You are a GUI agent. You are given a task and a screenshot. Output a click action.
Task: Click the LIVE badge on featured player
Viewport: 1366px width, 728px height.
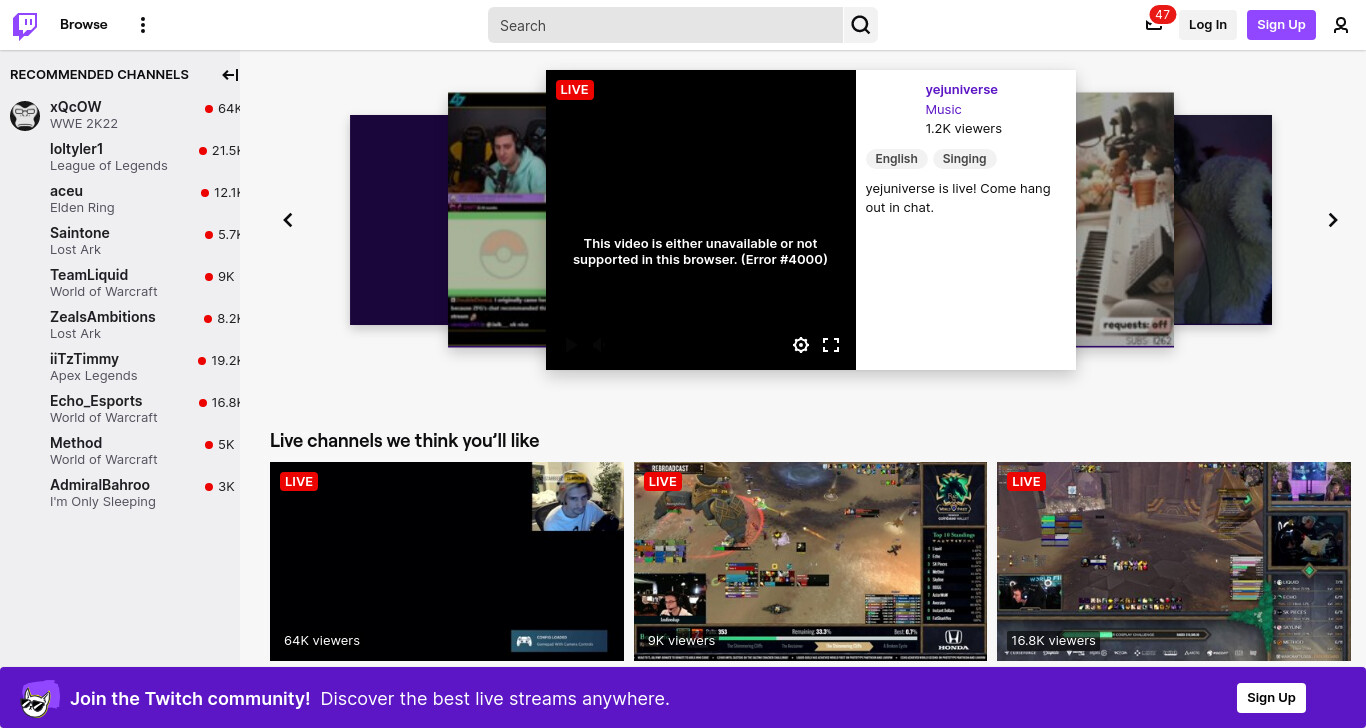click(x=575, y=90)
